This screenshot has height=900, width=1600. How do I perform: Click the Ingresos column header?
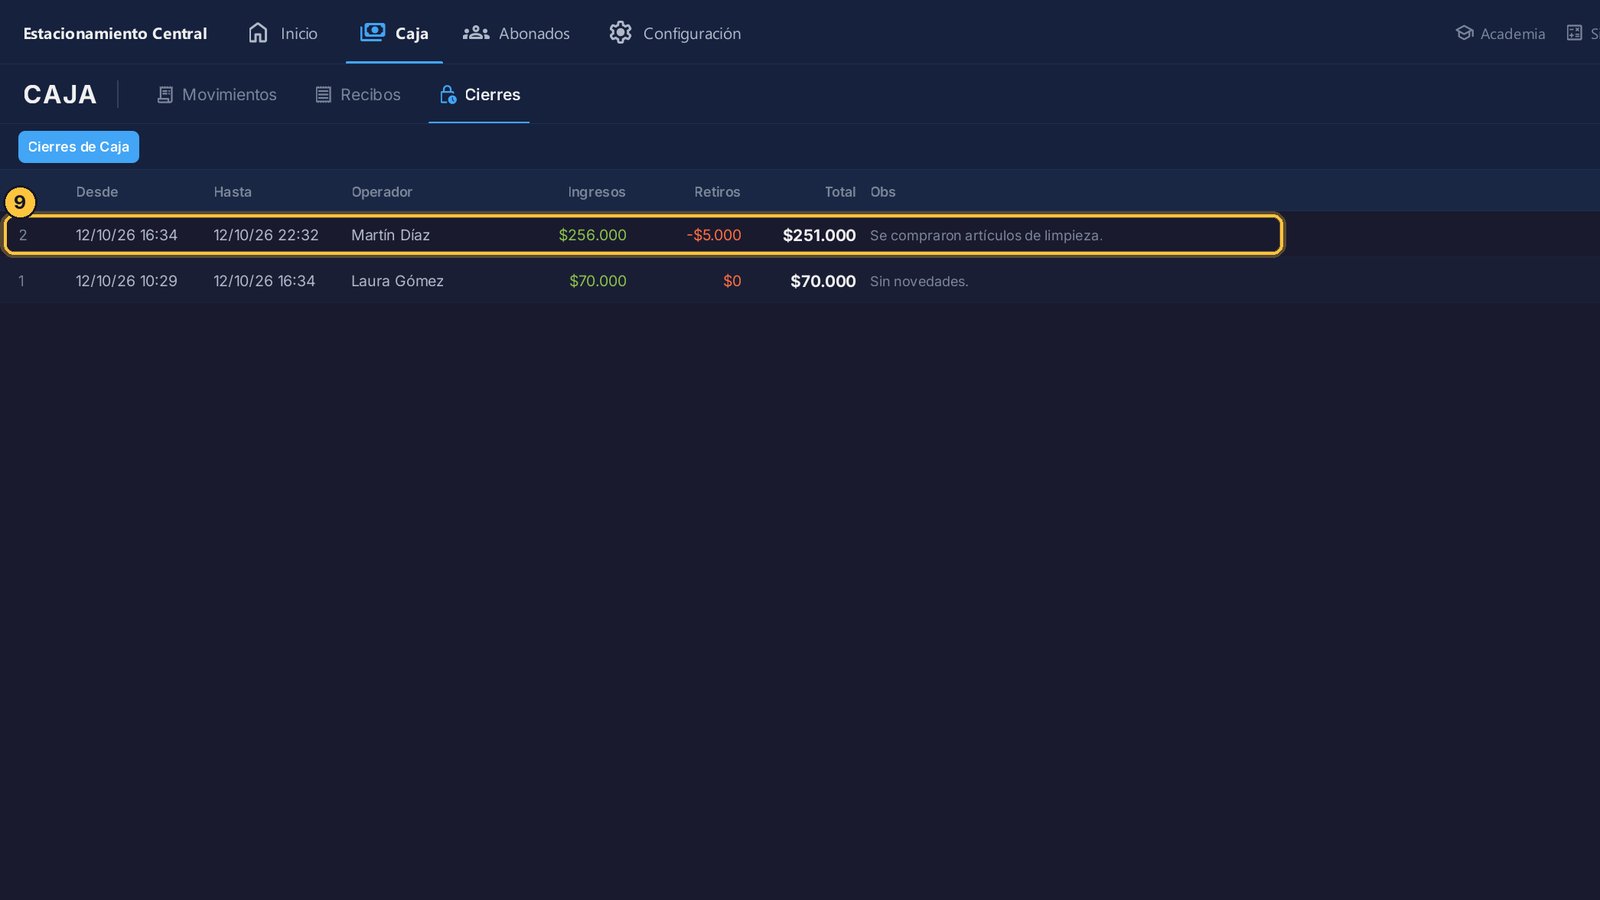tap(596, 192)
